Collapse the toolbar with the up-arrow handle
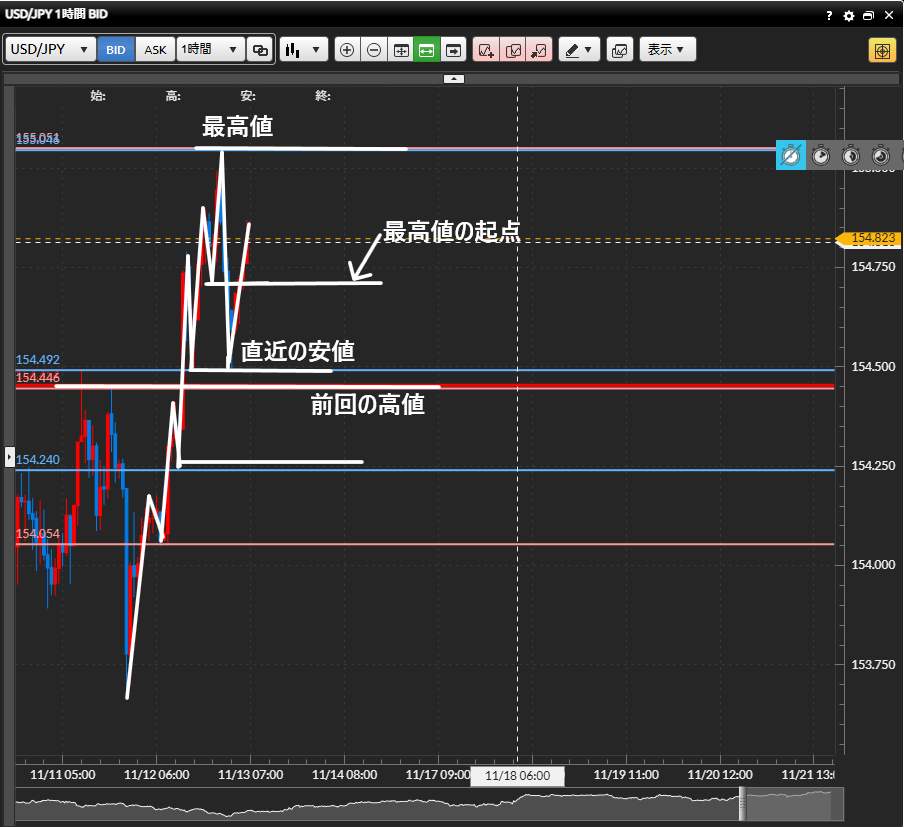 453,78
